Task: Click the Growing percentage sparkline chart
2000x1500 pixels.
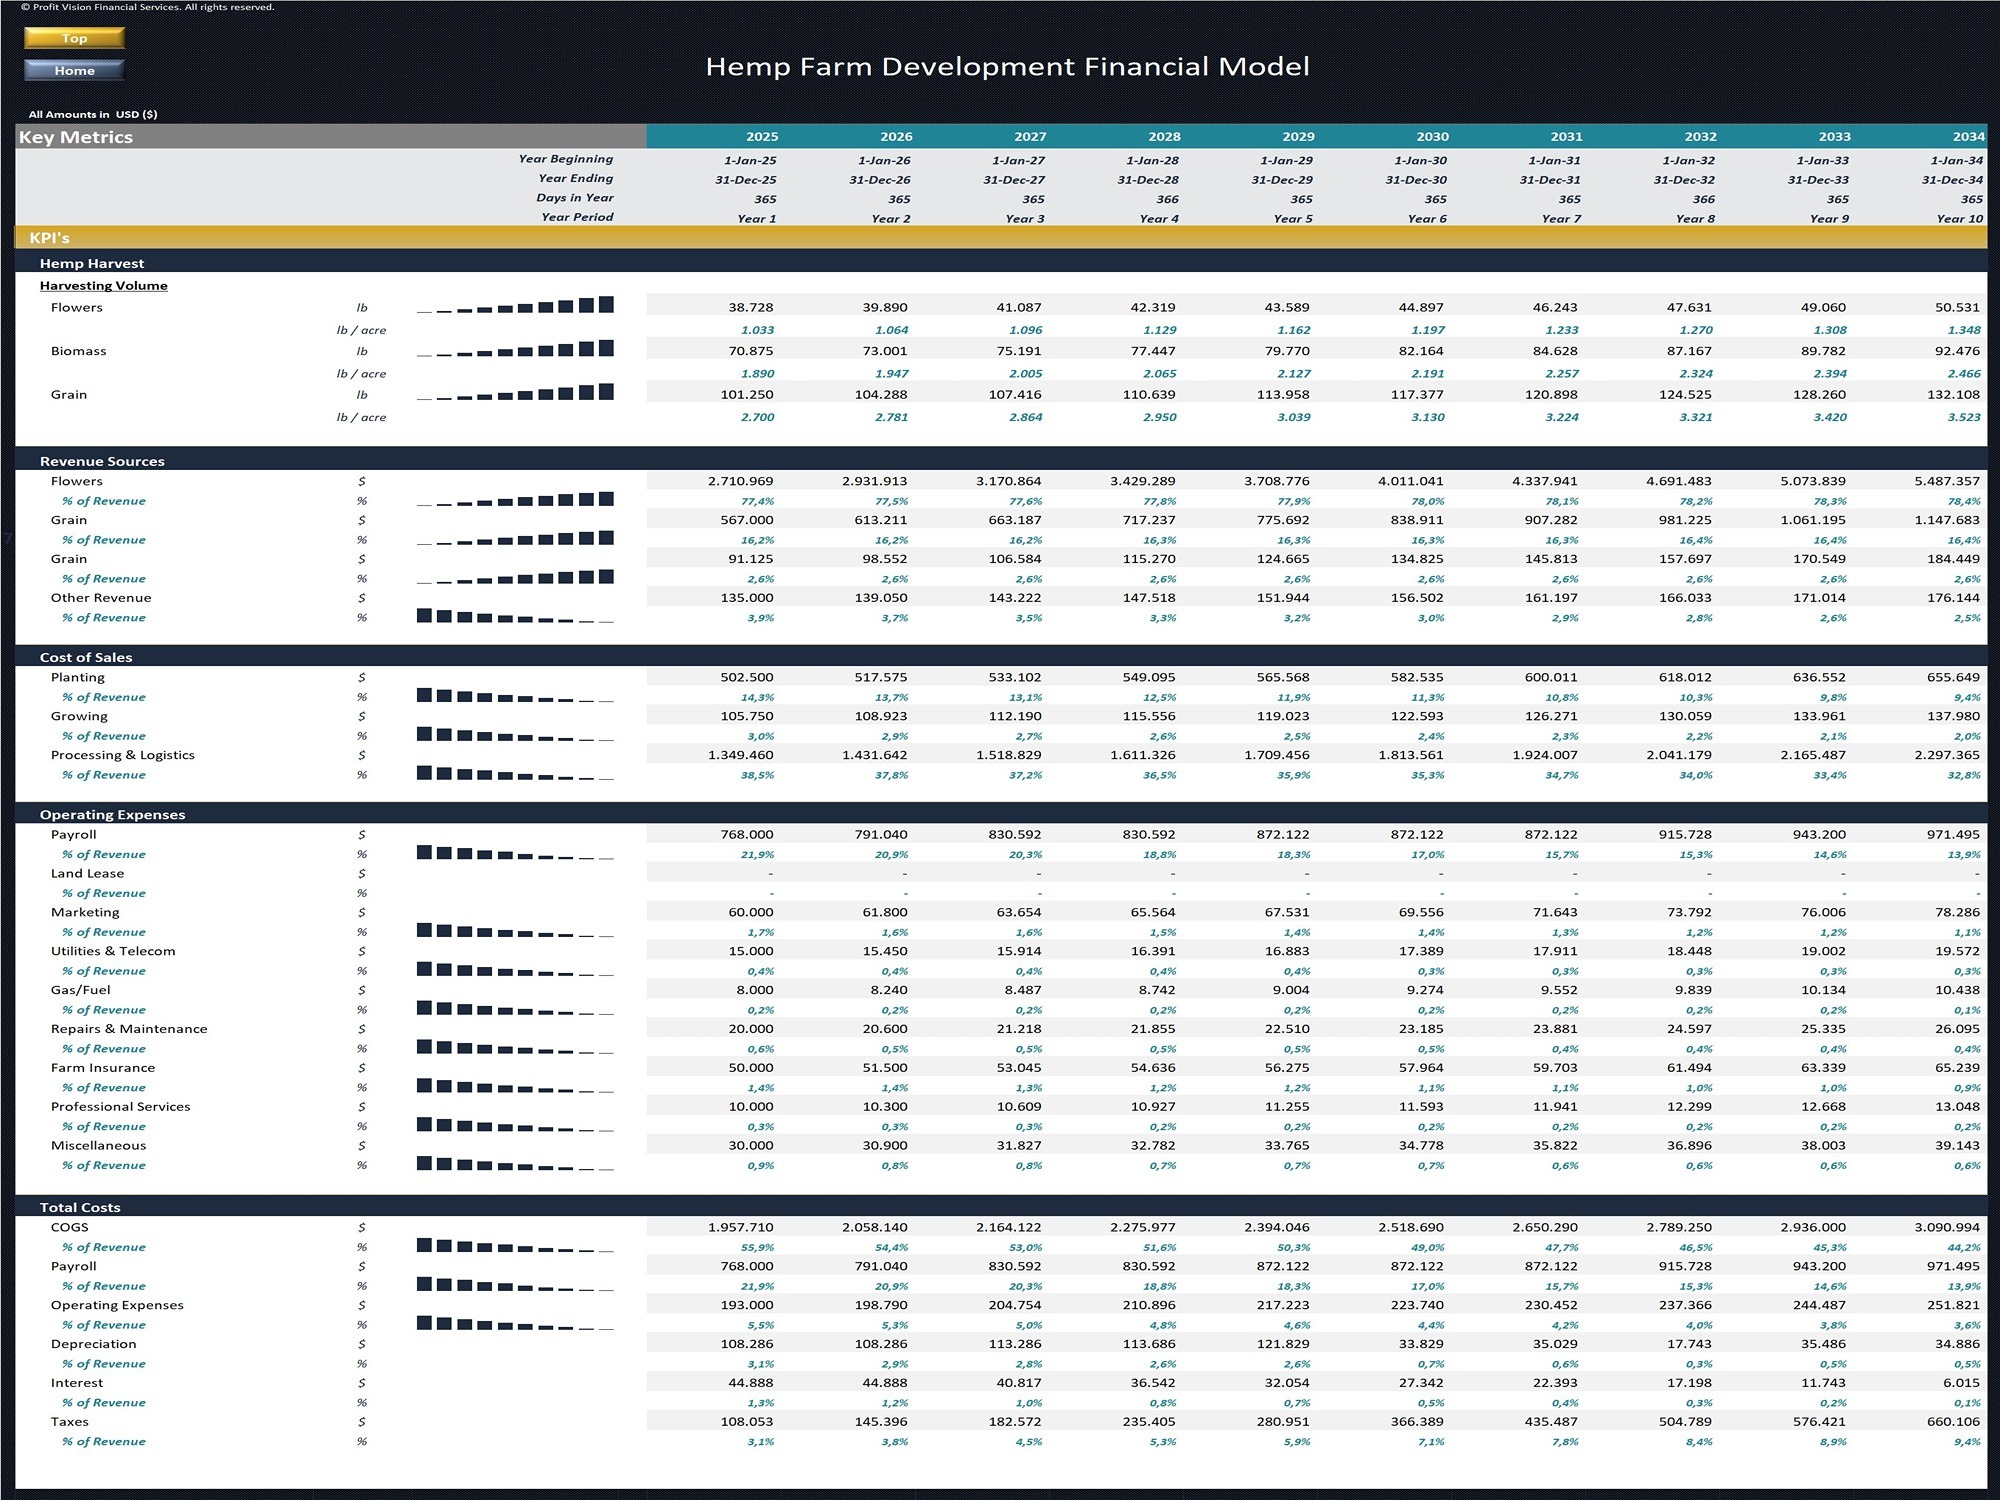Action: point(515,734)
